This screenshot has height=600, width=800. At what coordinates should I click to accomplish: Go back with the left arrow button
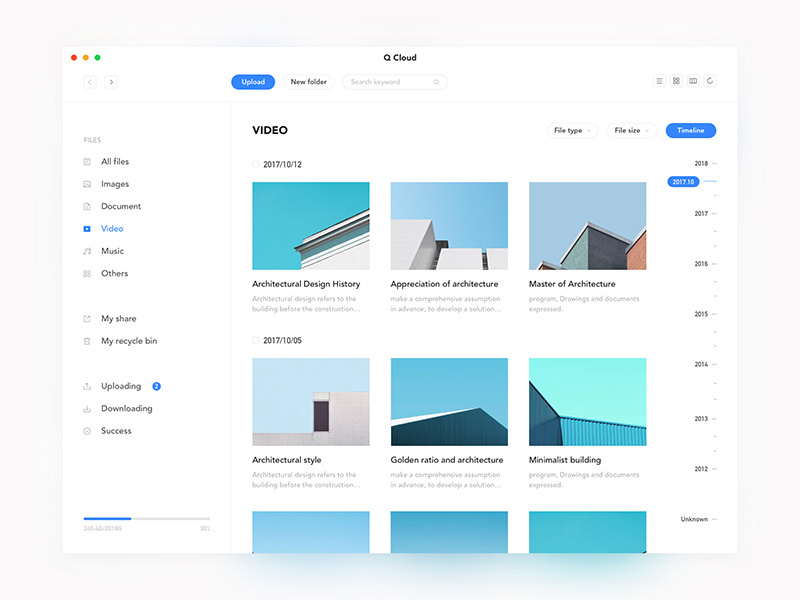pyautogui.click(x=90, y=82)
